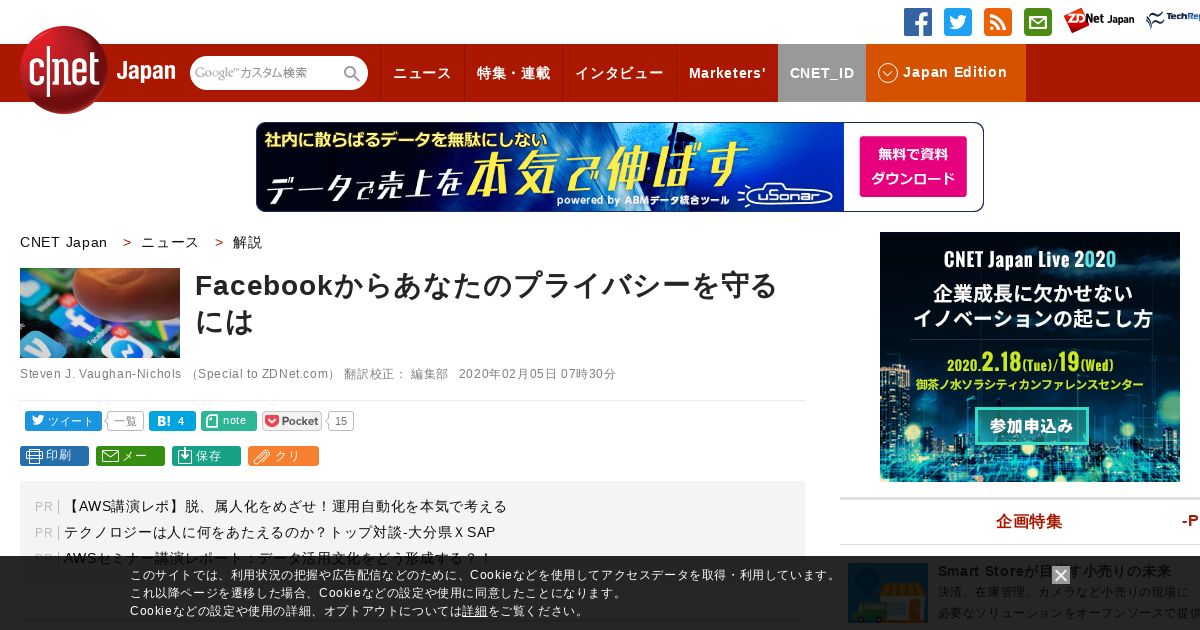Open the ニュース menu
This screenshot has height=630, width=1200.
[422, 73]
